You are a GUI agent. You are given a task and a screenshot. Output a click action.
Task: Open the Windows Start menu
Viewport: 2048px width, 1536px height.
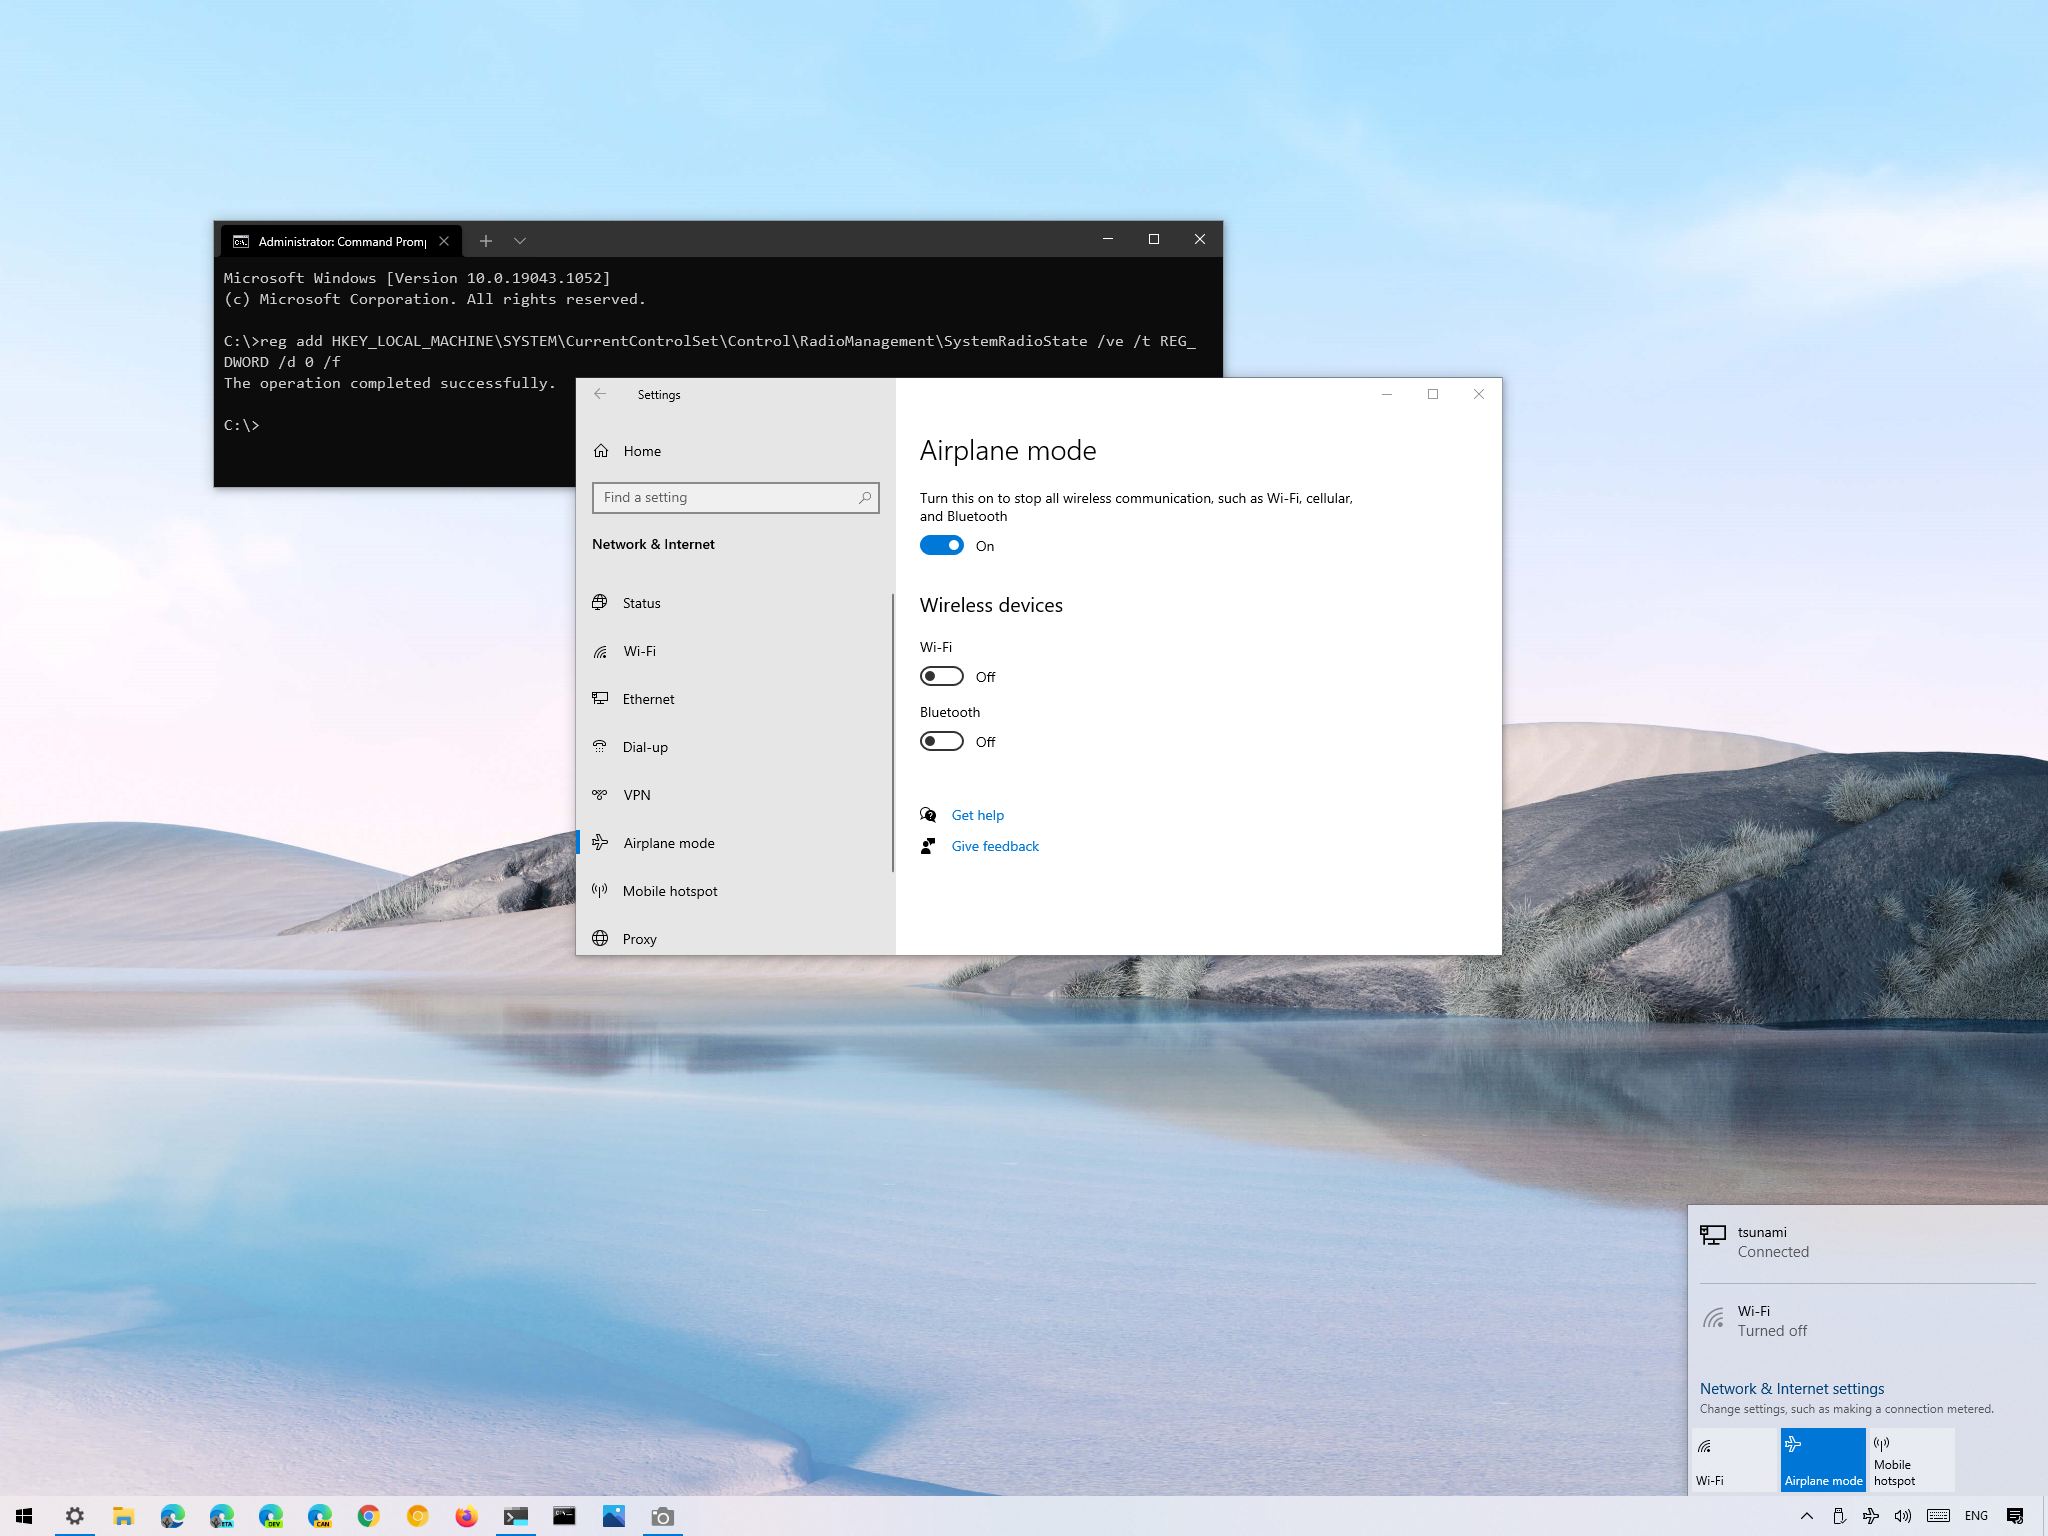click(25, 1516)
